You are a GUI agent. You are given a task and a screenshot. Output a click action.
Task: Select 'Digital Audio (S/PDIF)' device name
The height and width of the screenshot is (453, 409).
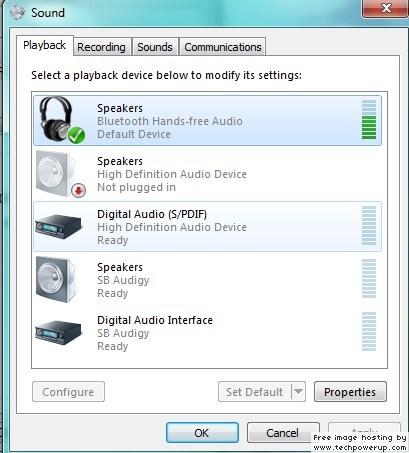click(x=152, y=214)
